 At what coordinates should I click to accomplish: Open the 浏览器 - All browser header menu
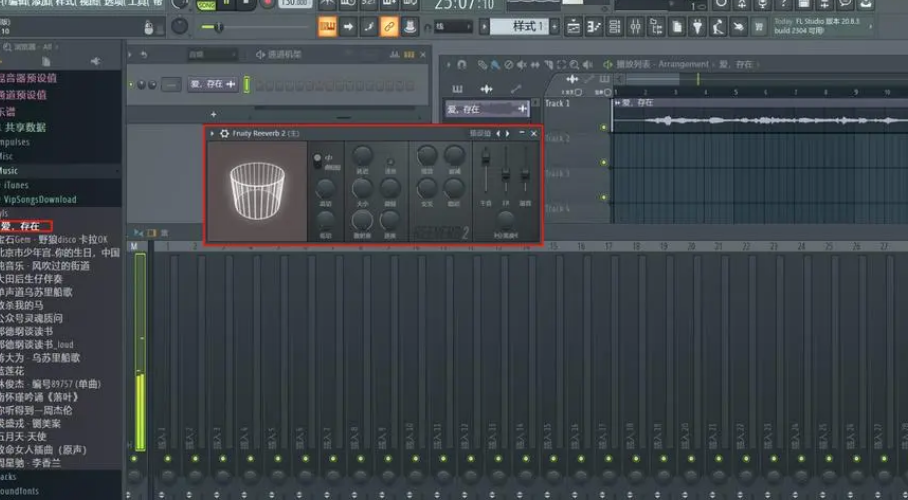32,47
